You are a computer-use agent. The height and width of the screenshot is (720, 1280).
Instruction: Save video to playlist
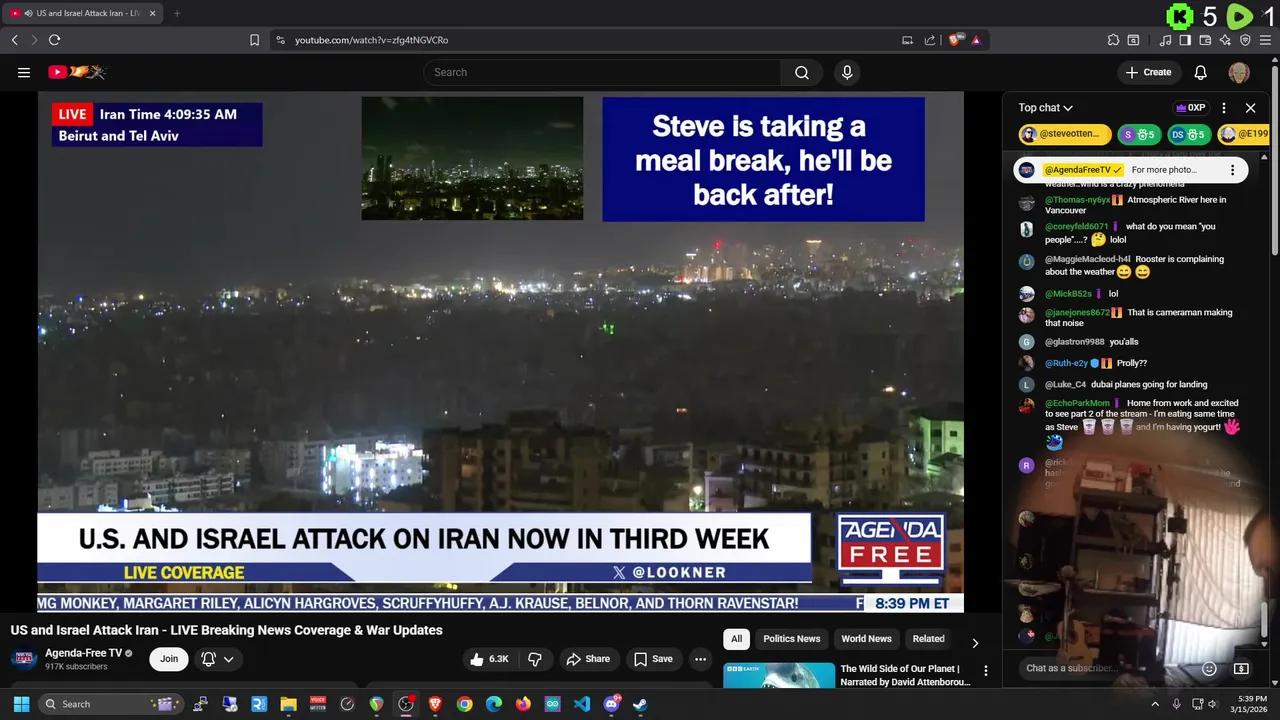pos(653,659)
